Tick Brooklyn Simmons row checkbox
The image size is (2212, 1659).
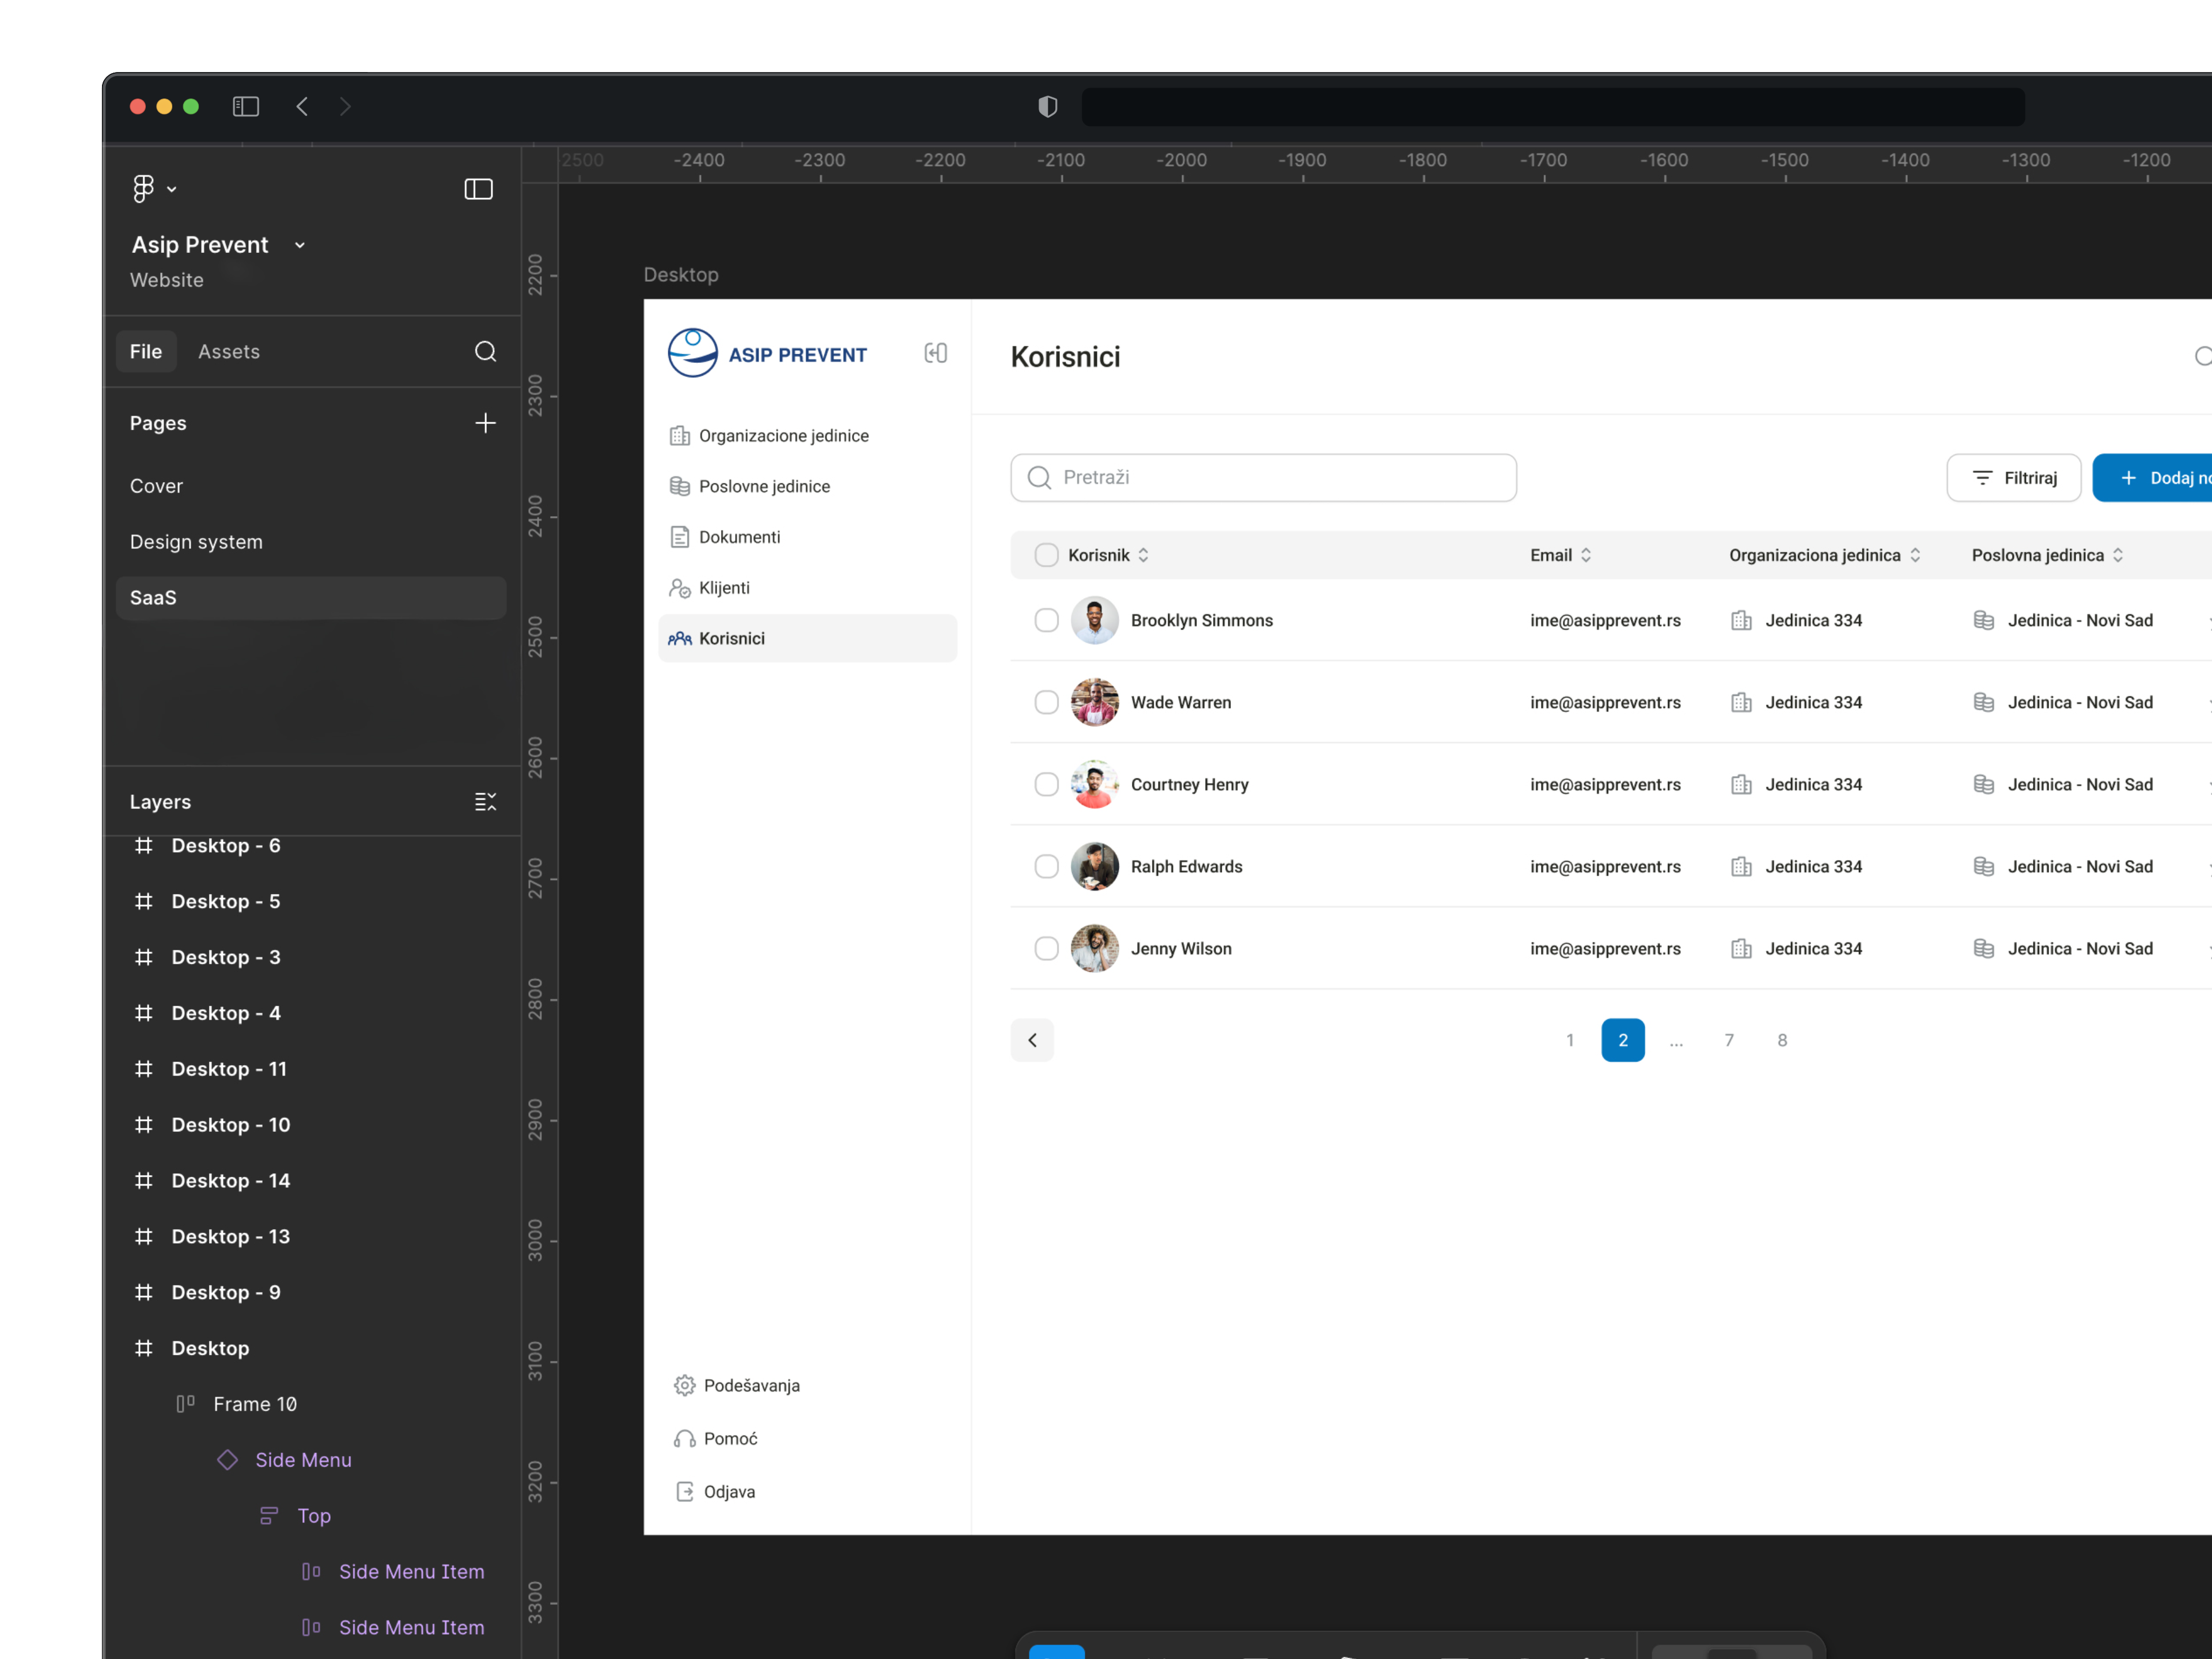coord(1046,620)
